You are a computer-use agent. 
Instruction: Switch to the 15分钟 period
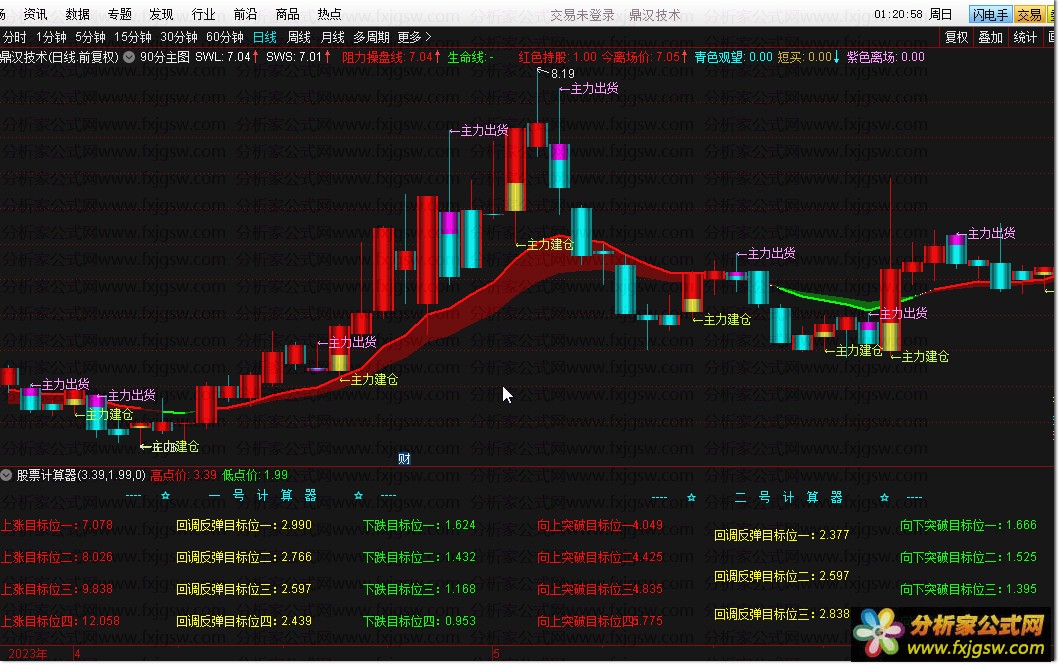[133, 37]
